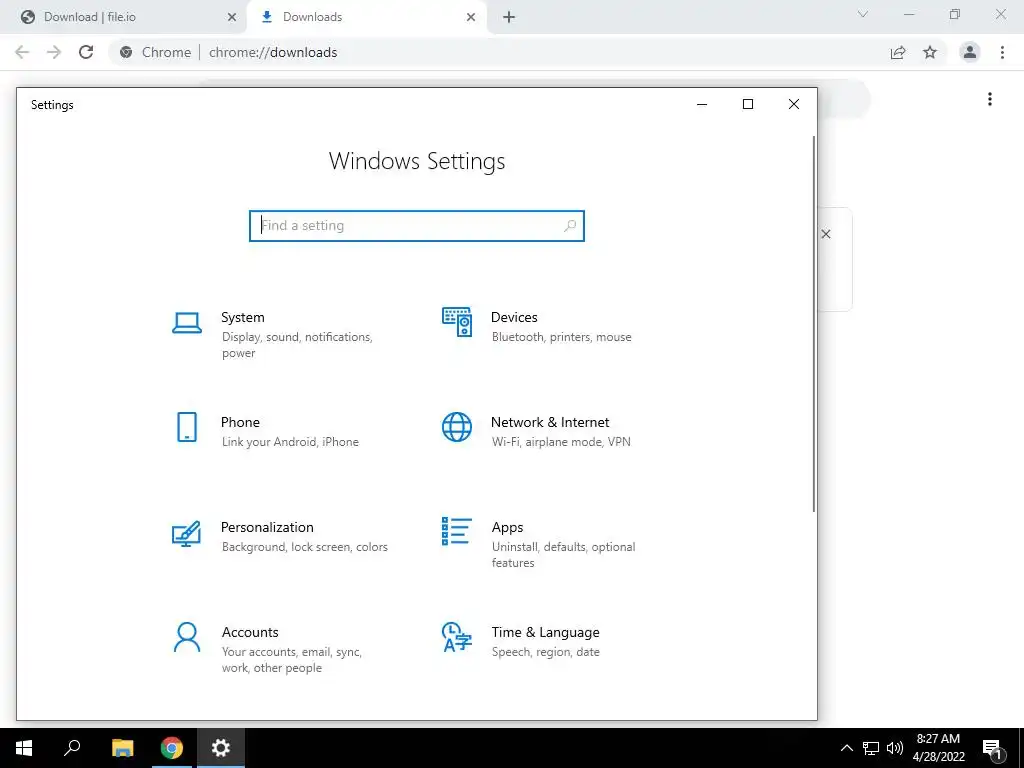The width and height of the screenshot is (1024, 768).
Task: Click the Chrome taskbar icon
Action: tap(172, 748)
